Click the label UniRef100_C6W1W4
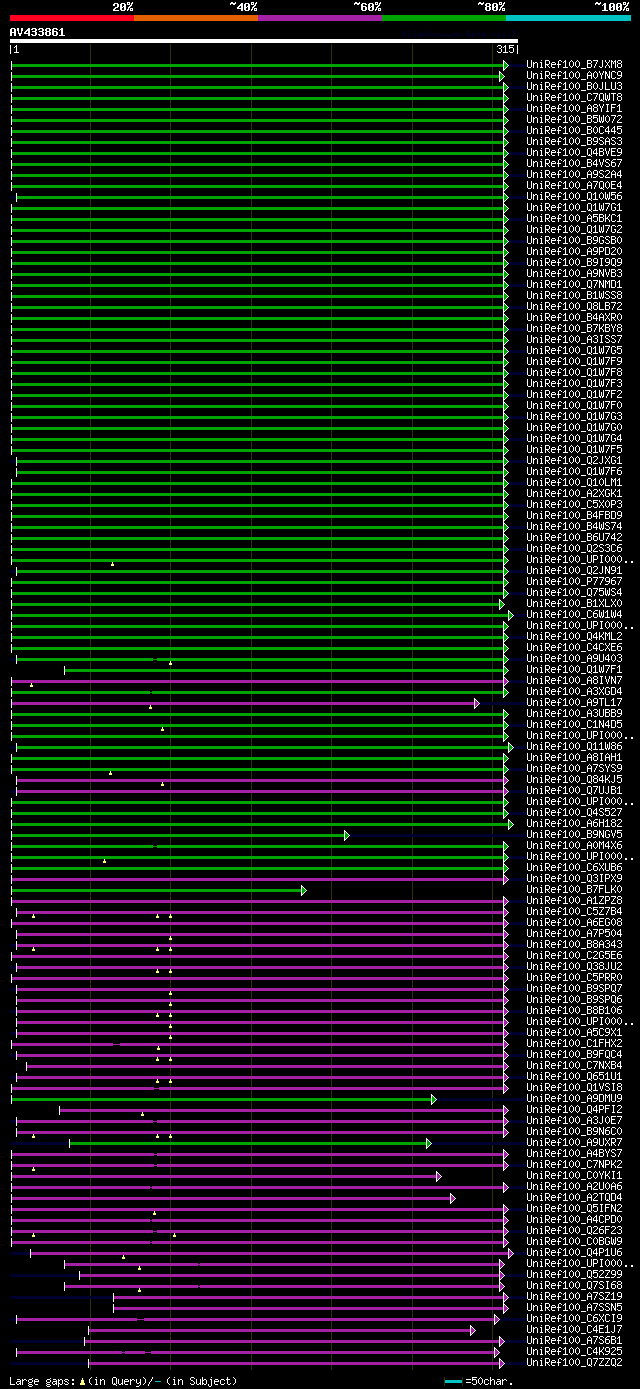The image size is (640, 1389). (574, 615)
